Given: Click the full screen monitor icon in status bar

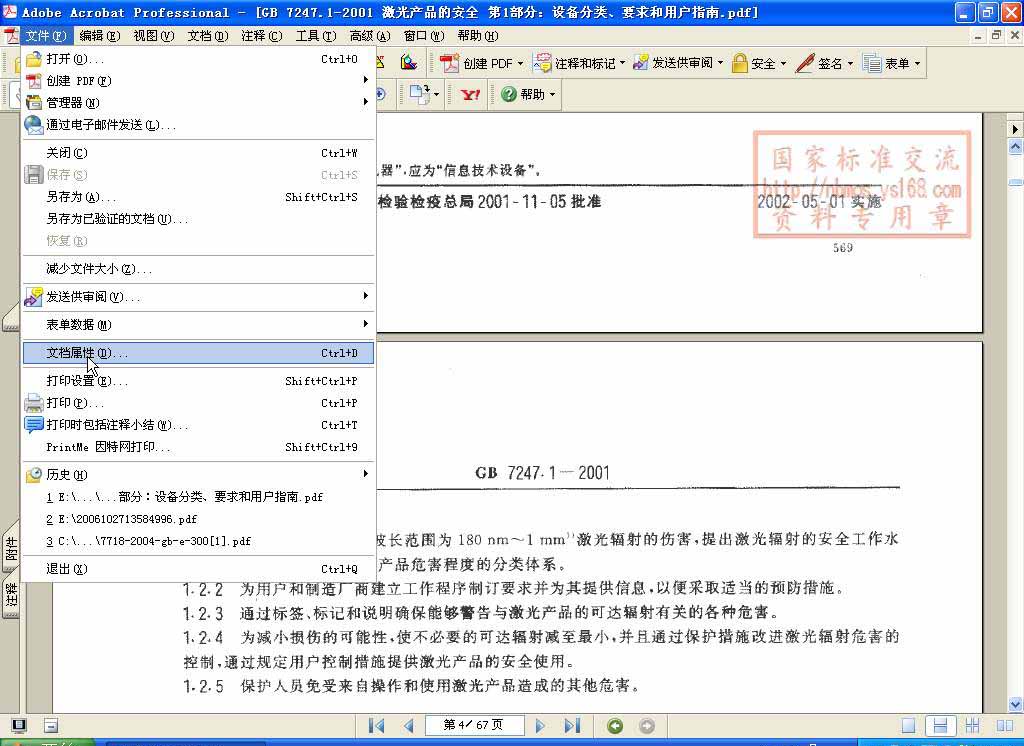Looking at the screenshot, I should tap(19, 725).
